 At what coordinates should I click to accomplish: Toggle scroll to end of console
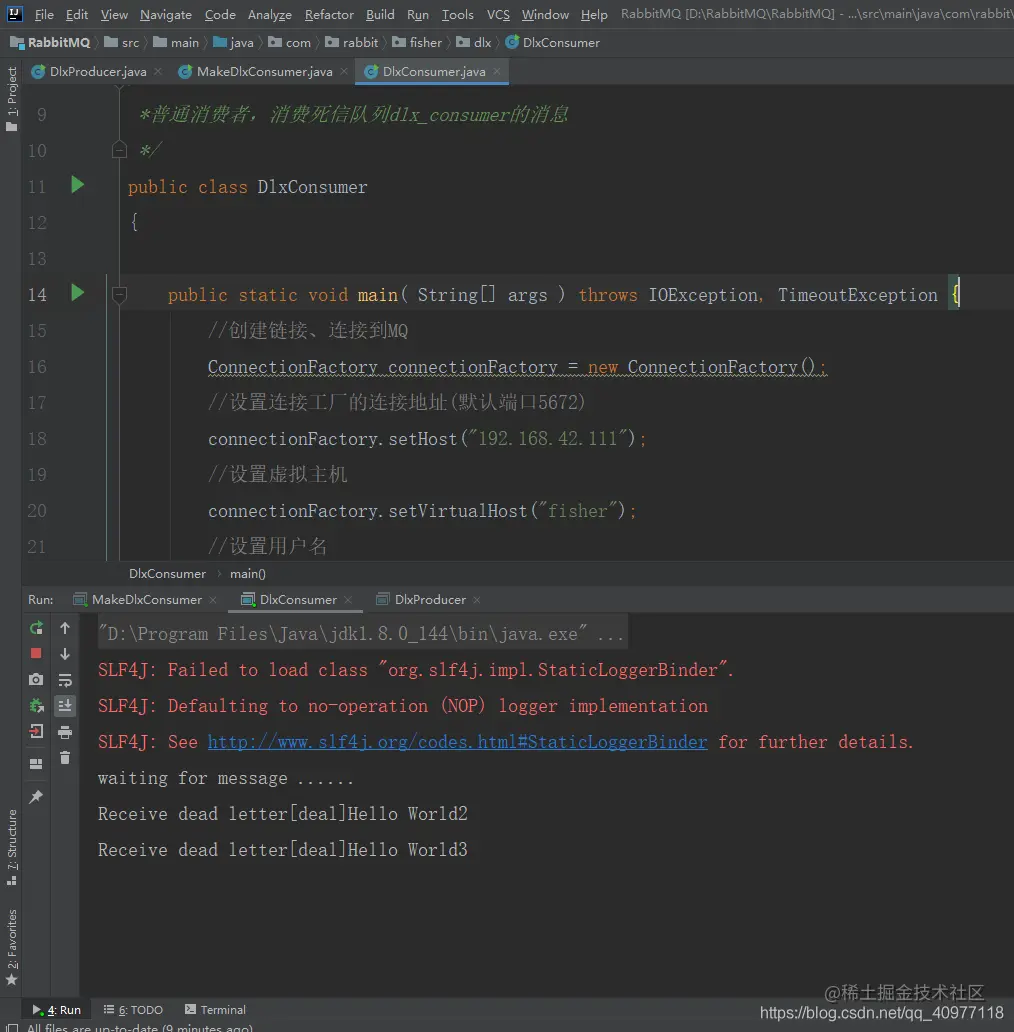click(64, 706)
